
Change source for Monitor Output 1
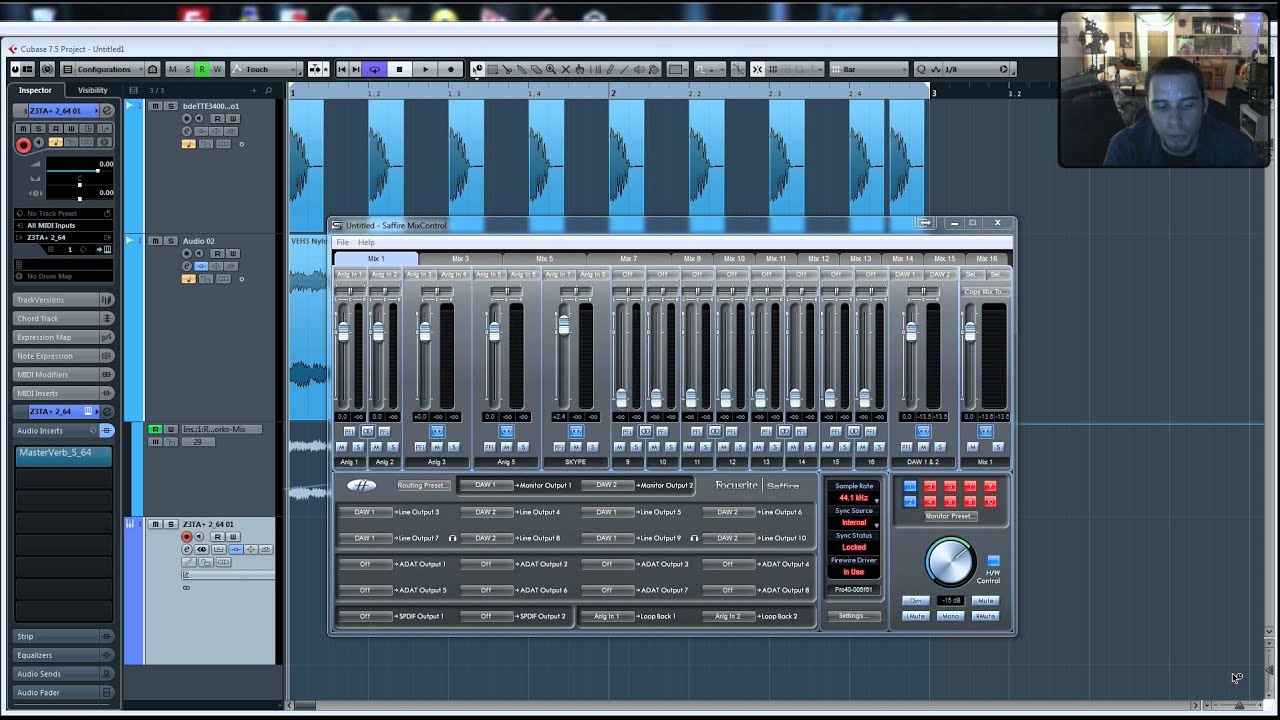tap(485, 485)
